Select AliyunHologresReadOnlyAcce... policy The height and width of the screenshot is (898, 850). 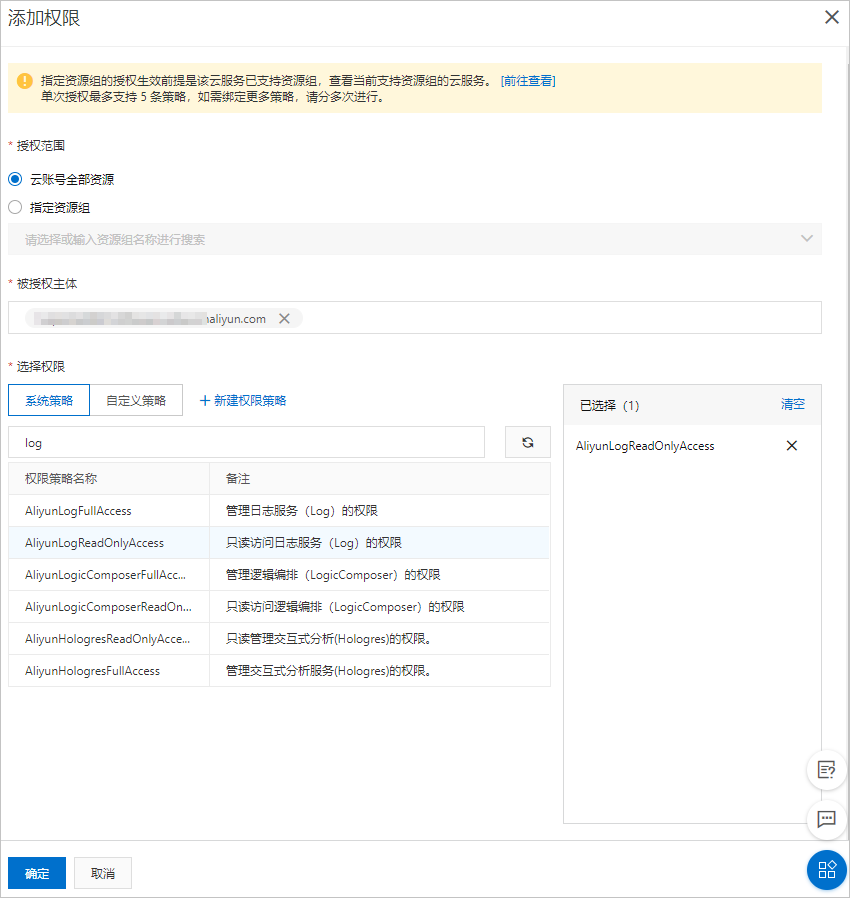tap(108, 639)
